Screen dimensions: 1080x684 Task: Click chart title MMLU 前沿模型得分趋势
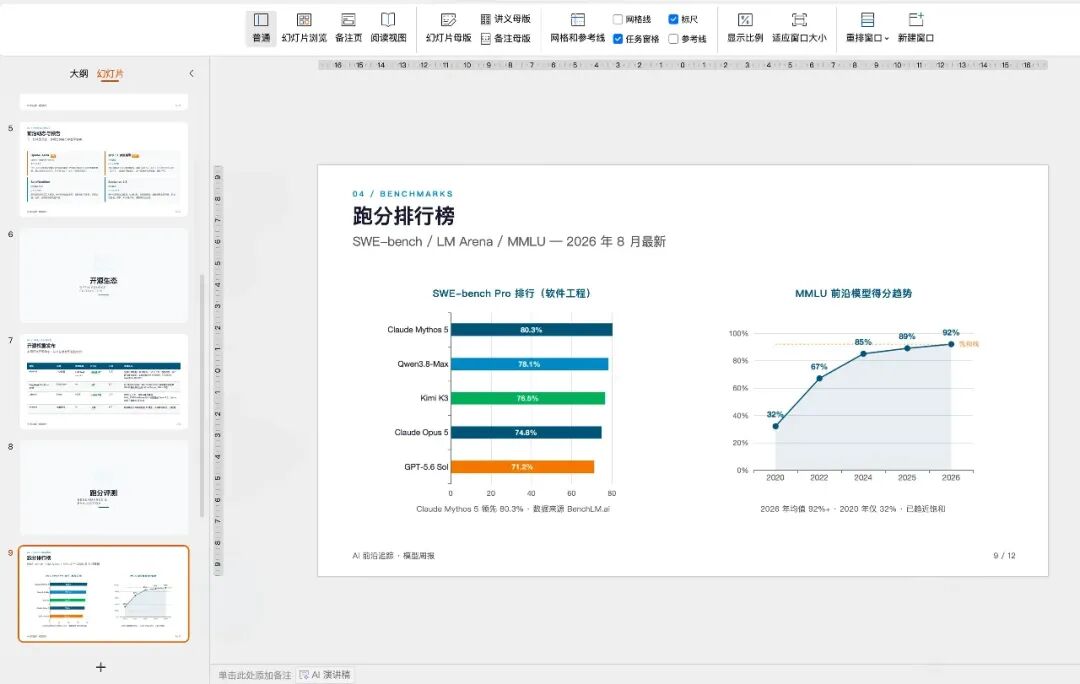click(x=853, y=293)
